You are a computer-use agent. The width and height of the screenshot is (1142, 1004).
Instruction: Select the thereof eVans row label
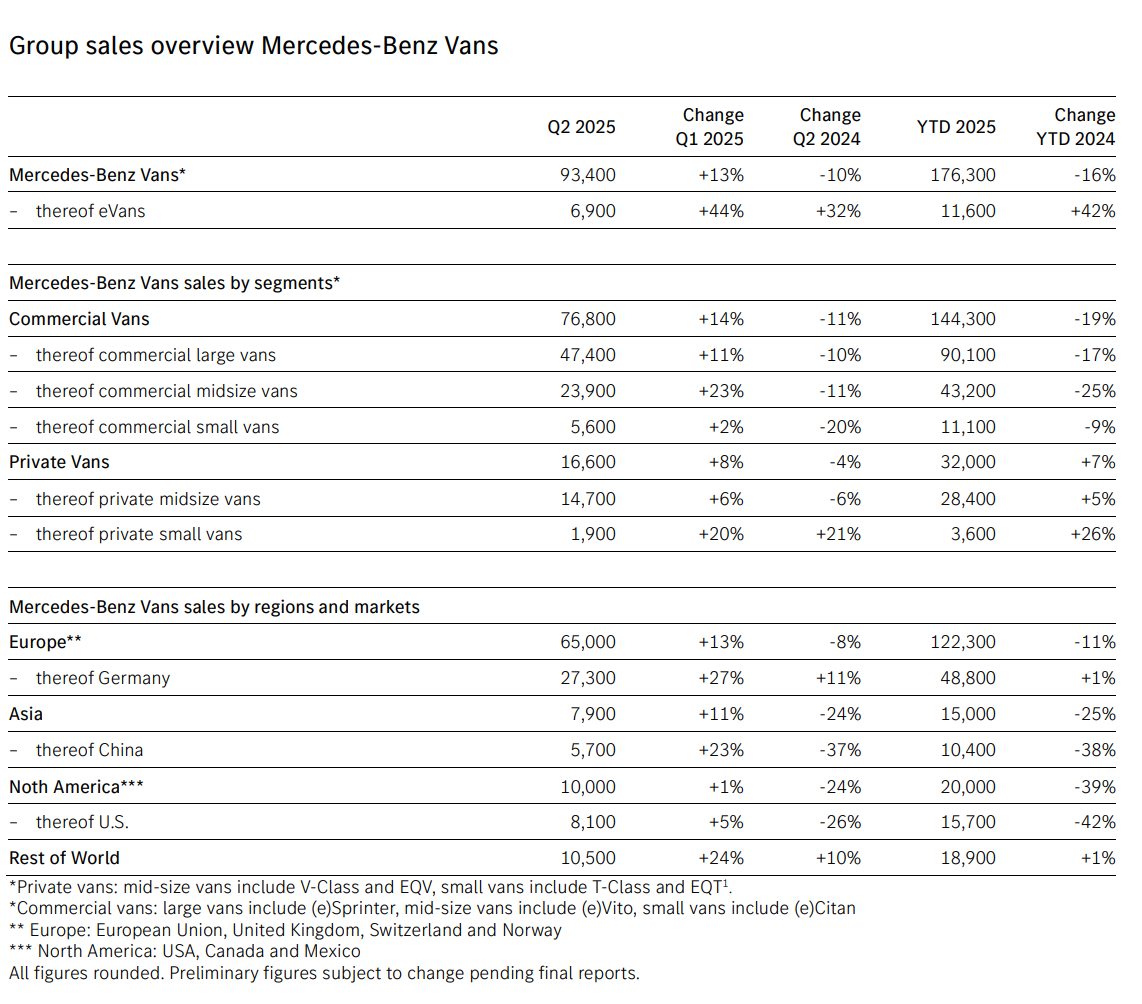tap(90, 211)
